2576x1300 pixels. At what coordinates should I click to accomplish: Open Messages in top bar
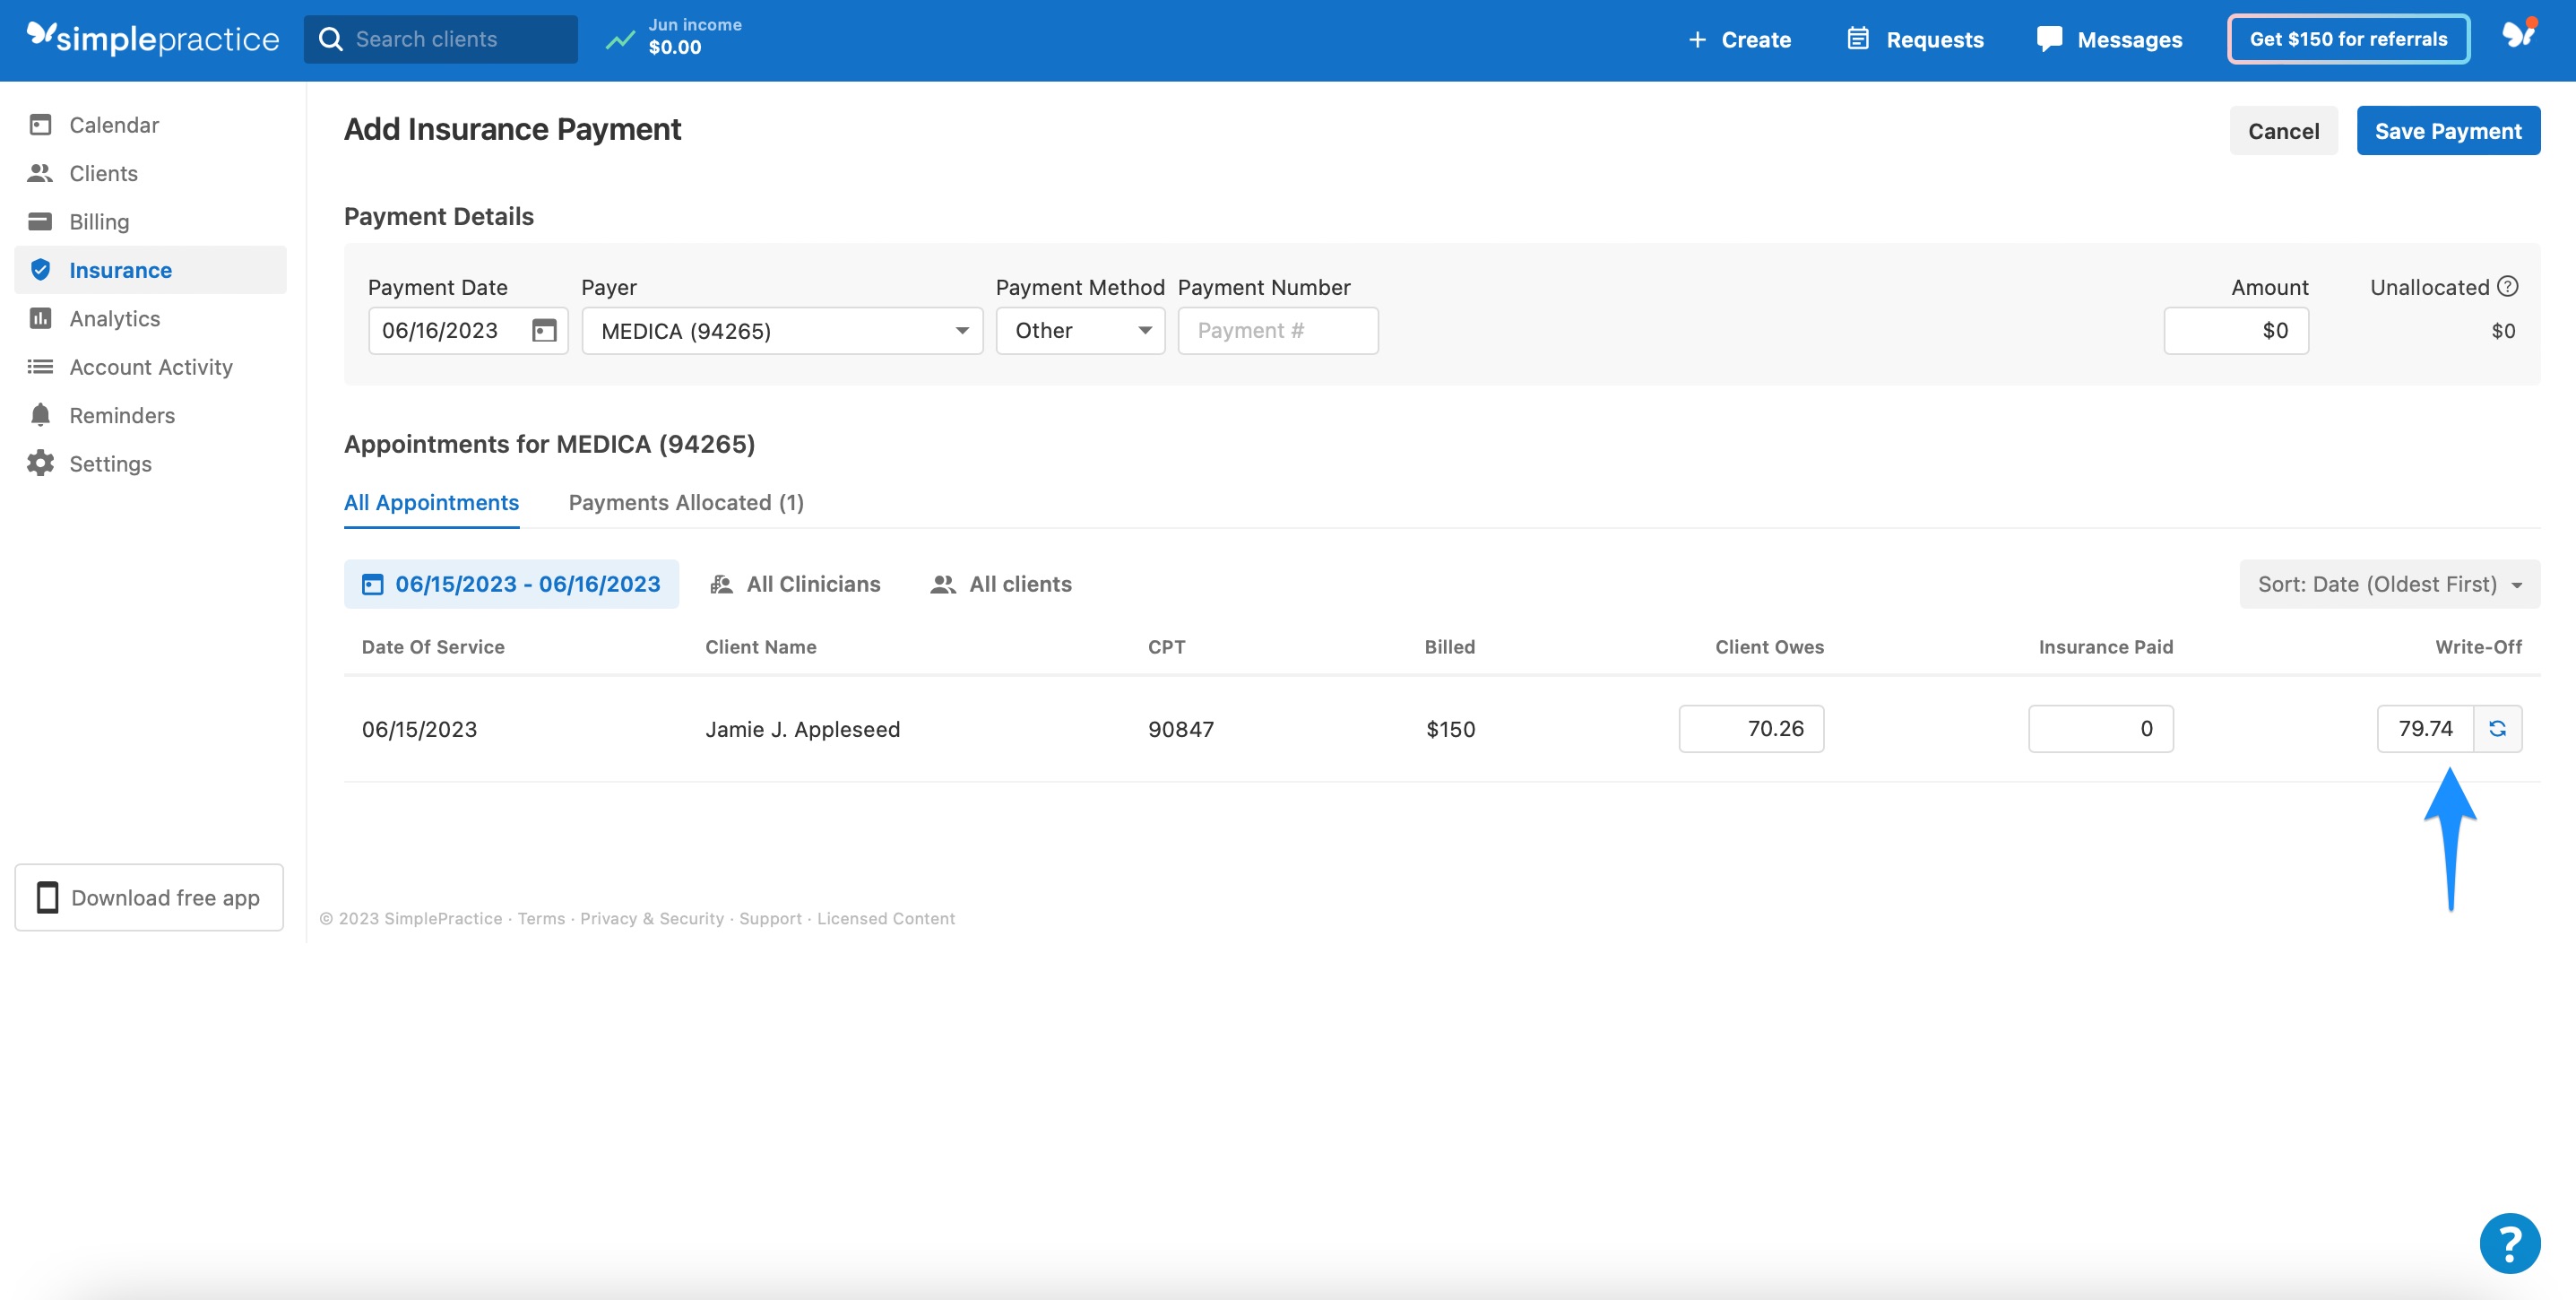[x=2109, y=40]
